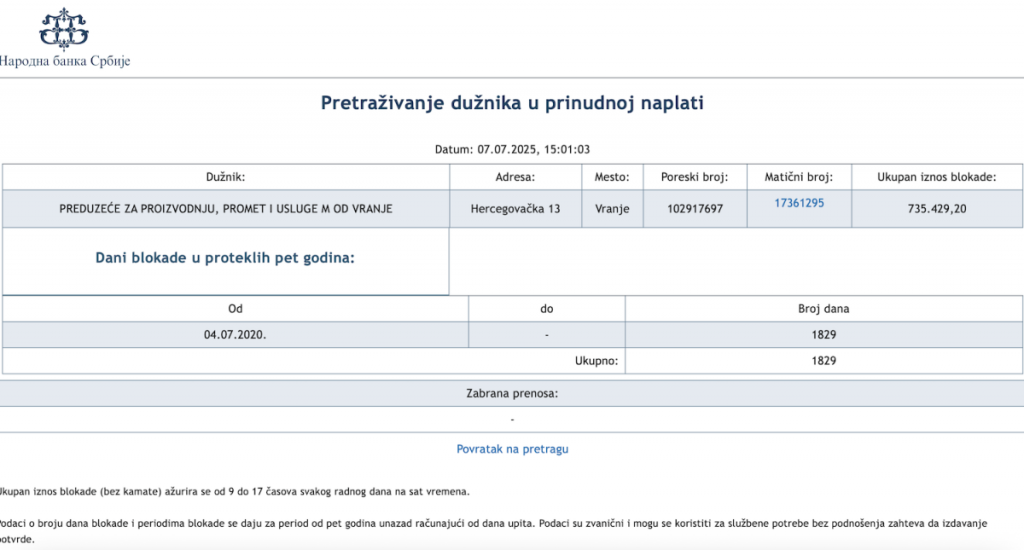Screen dimensions: 1024x550
Task: Click the Datum timestamp line
Action: (x=512, y=150)
